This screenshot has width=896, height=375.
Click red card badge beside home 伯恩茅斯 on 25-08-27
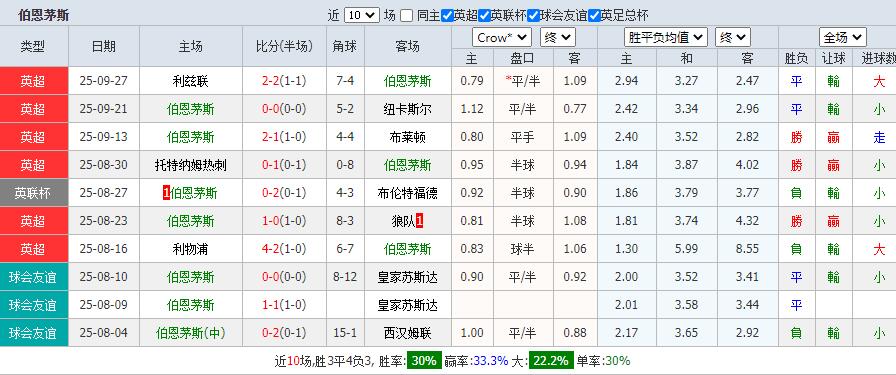coord(166,193)
